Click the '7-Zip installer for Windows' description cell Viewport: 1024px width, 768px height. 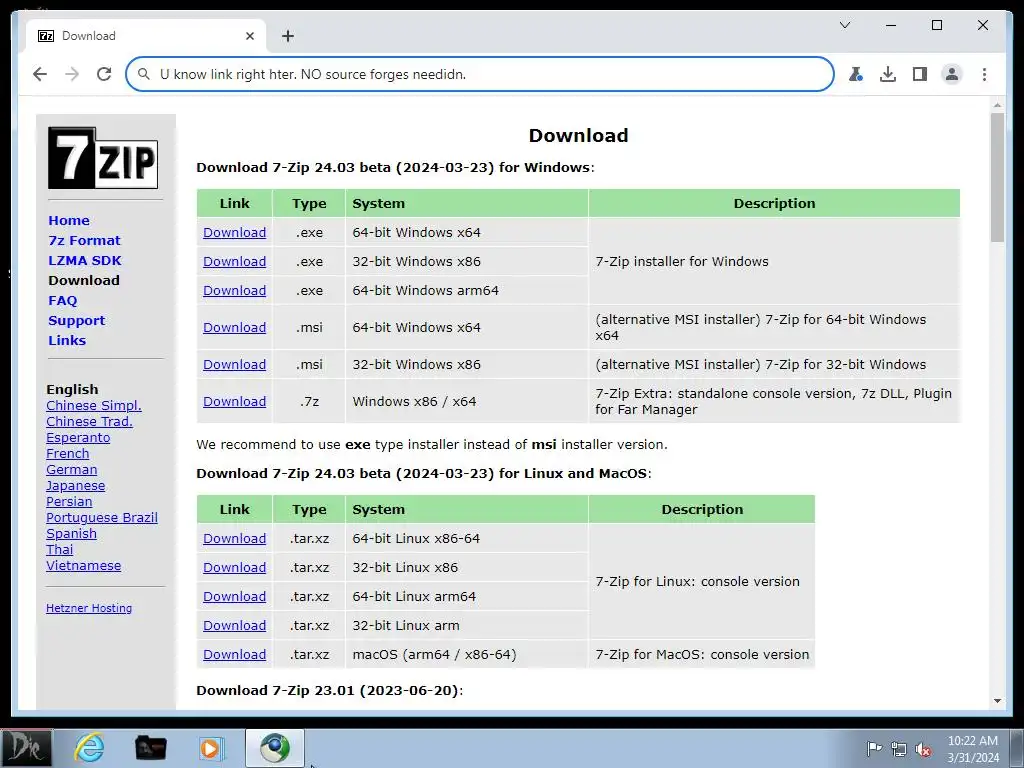point(775,261)
